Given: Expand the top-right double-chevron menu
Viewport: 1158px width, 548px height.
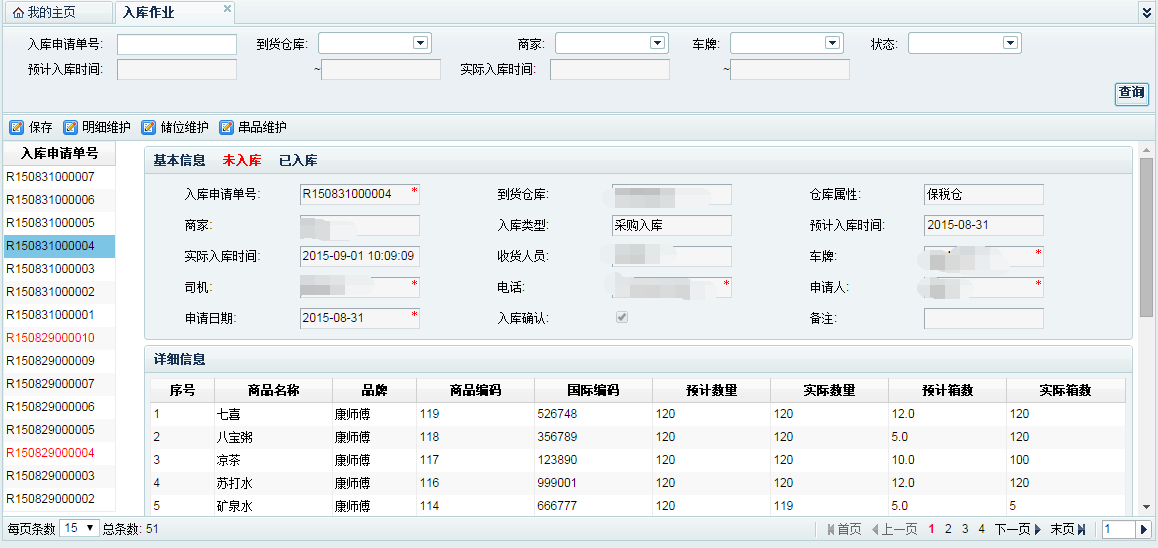Looking at the screenshot, I should click(x=1146, y=12).
